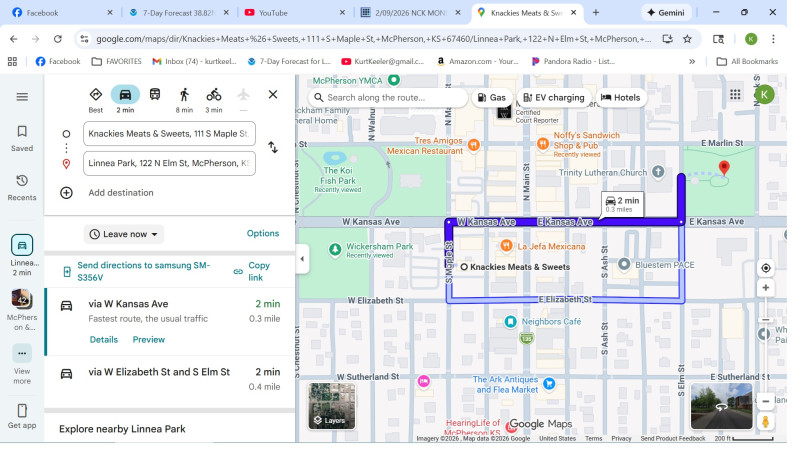The image size is (800, 457).
Task: Click The Ark Antiques and Flea Market marker
Action: click(x=549, y=384)
